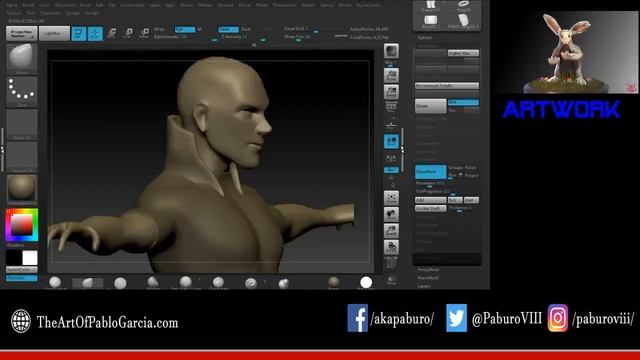Toggle the Alternate button under SwitchColor
Image resolution: width=640 pixels, height=360 pixels.
pyautogui.click(x=22, y=278)
